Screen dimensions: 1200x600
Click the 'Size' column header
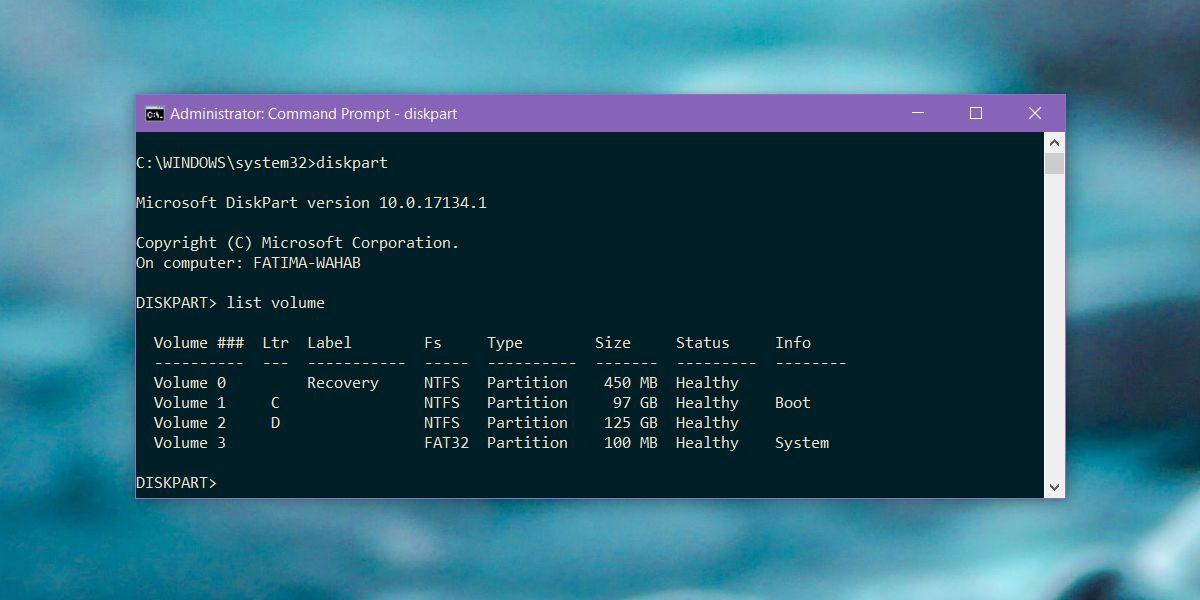coord(613,343)
